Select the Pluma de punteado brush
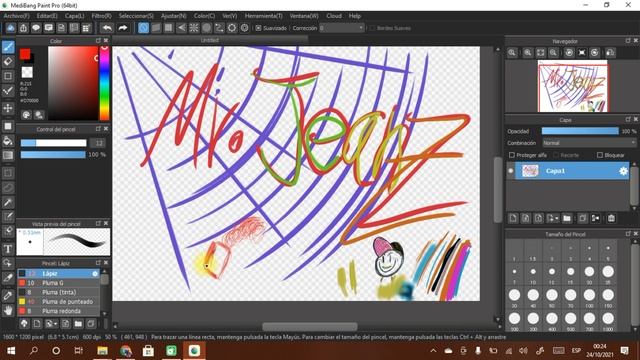 (58, 302)
